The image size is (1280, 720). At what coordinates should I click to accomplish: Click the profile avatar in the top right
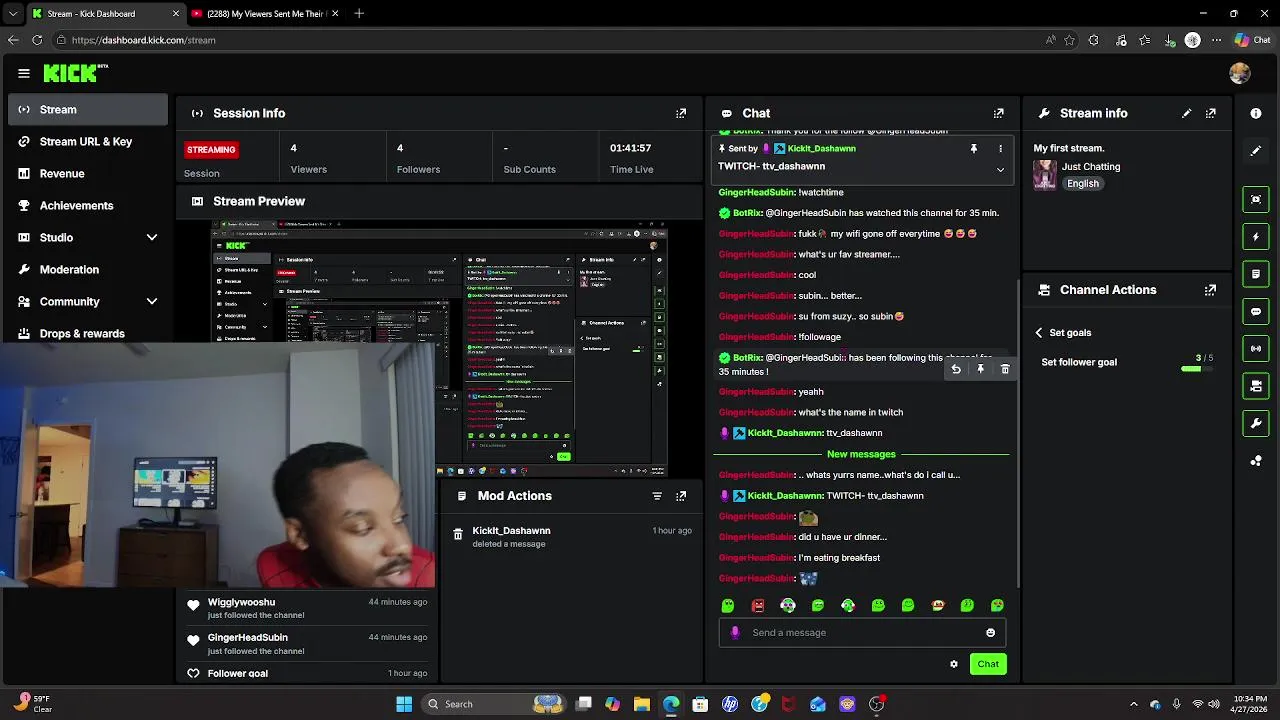tap(1240, 73)
